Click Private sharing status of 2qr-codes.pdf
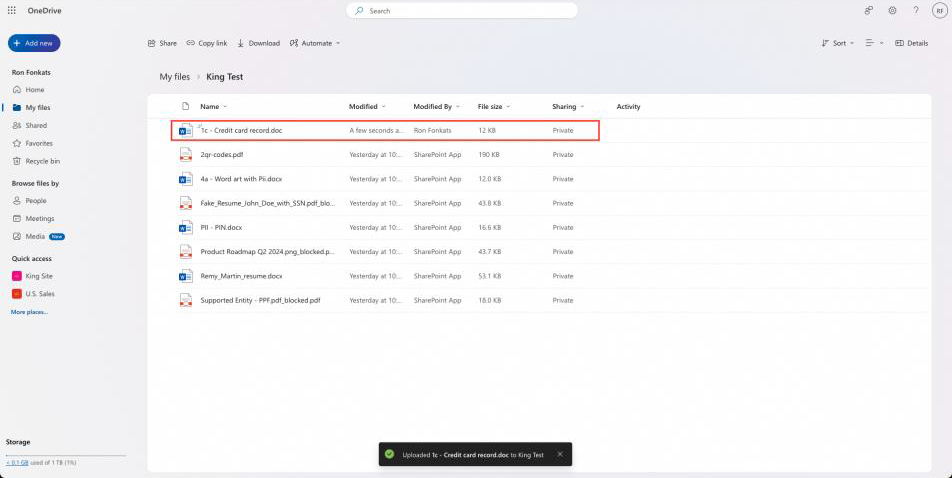The image size is (952, 478). pyautogui.click(x=563, y=155)
